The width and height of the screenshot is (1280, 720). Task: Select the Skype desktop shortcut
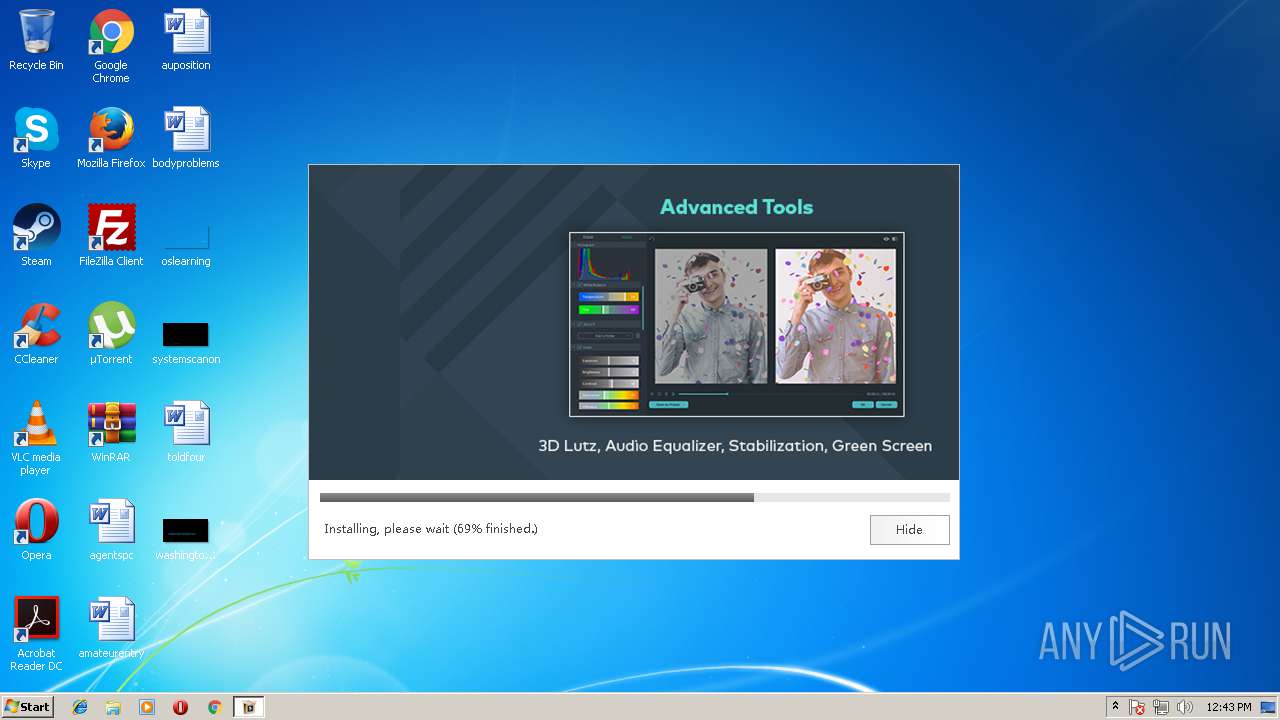pos(36,138)
